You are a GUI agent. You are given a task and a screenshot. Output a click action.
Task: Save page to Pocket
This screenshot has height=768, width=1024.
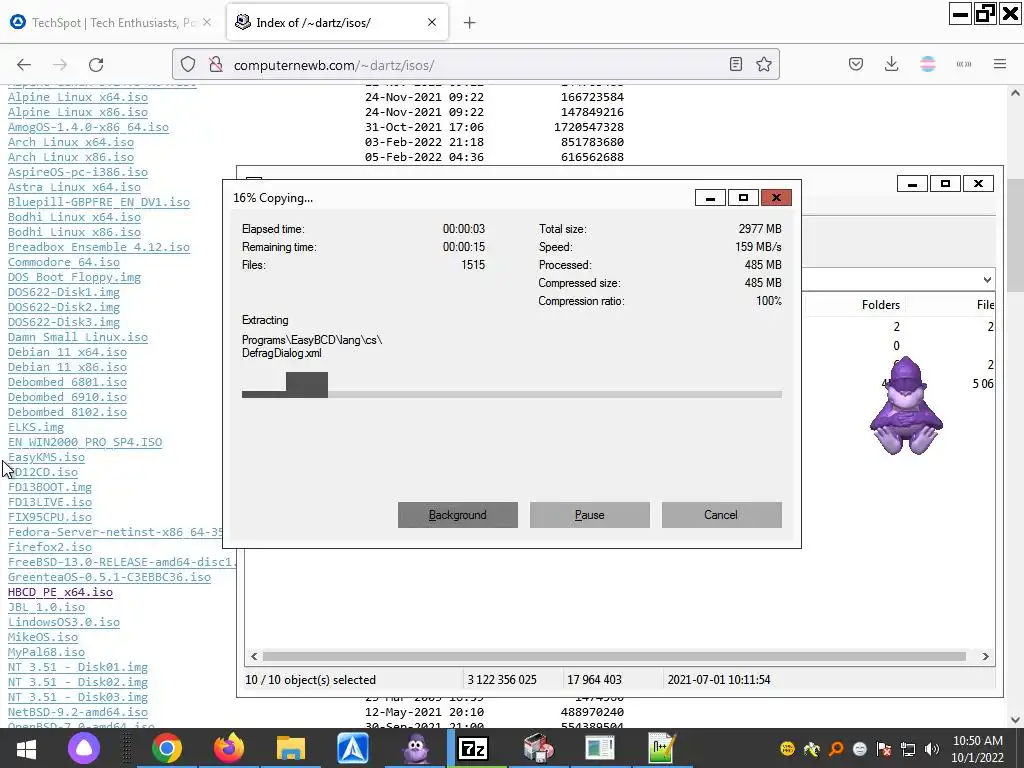pos(856,64)
